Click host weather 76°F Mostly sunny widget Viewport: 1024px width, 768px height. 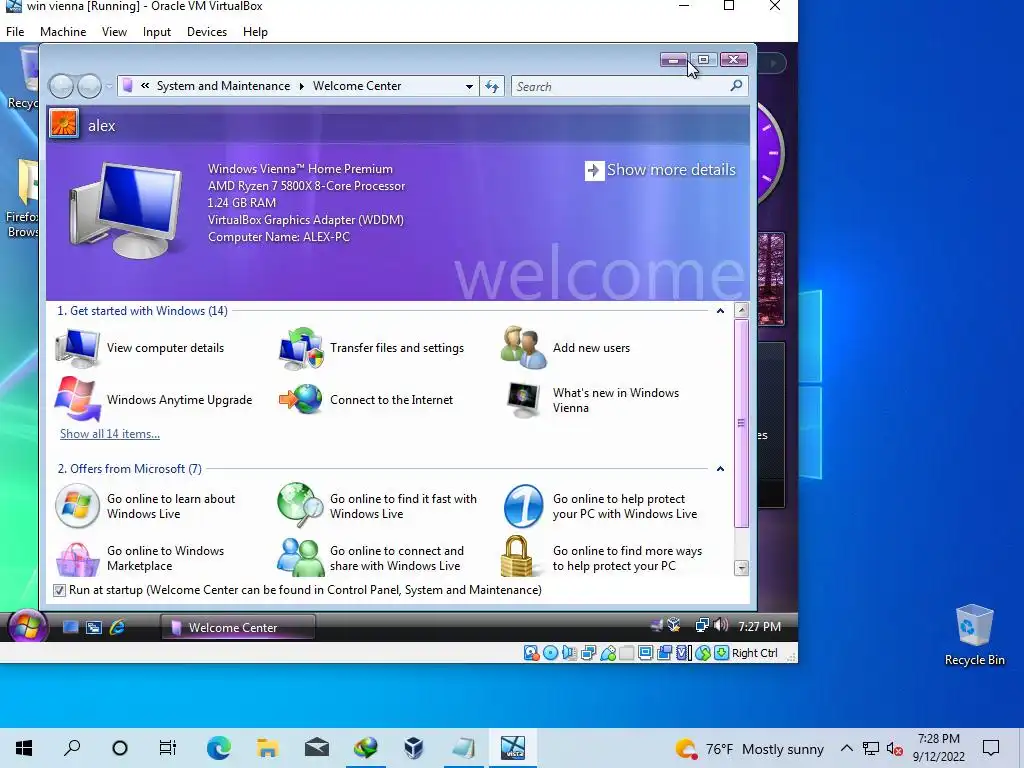tap(750, 748)
